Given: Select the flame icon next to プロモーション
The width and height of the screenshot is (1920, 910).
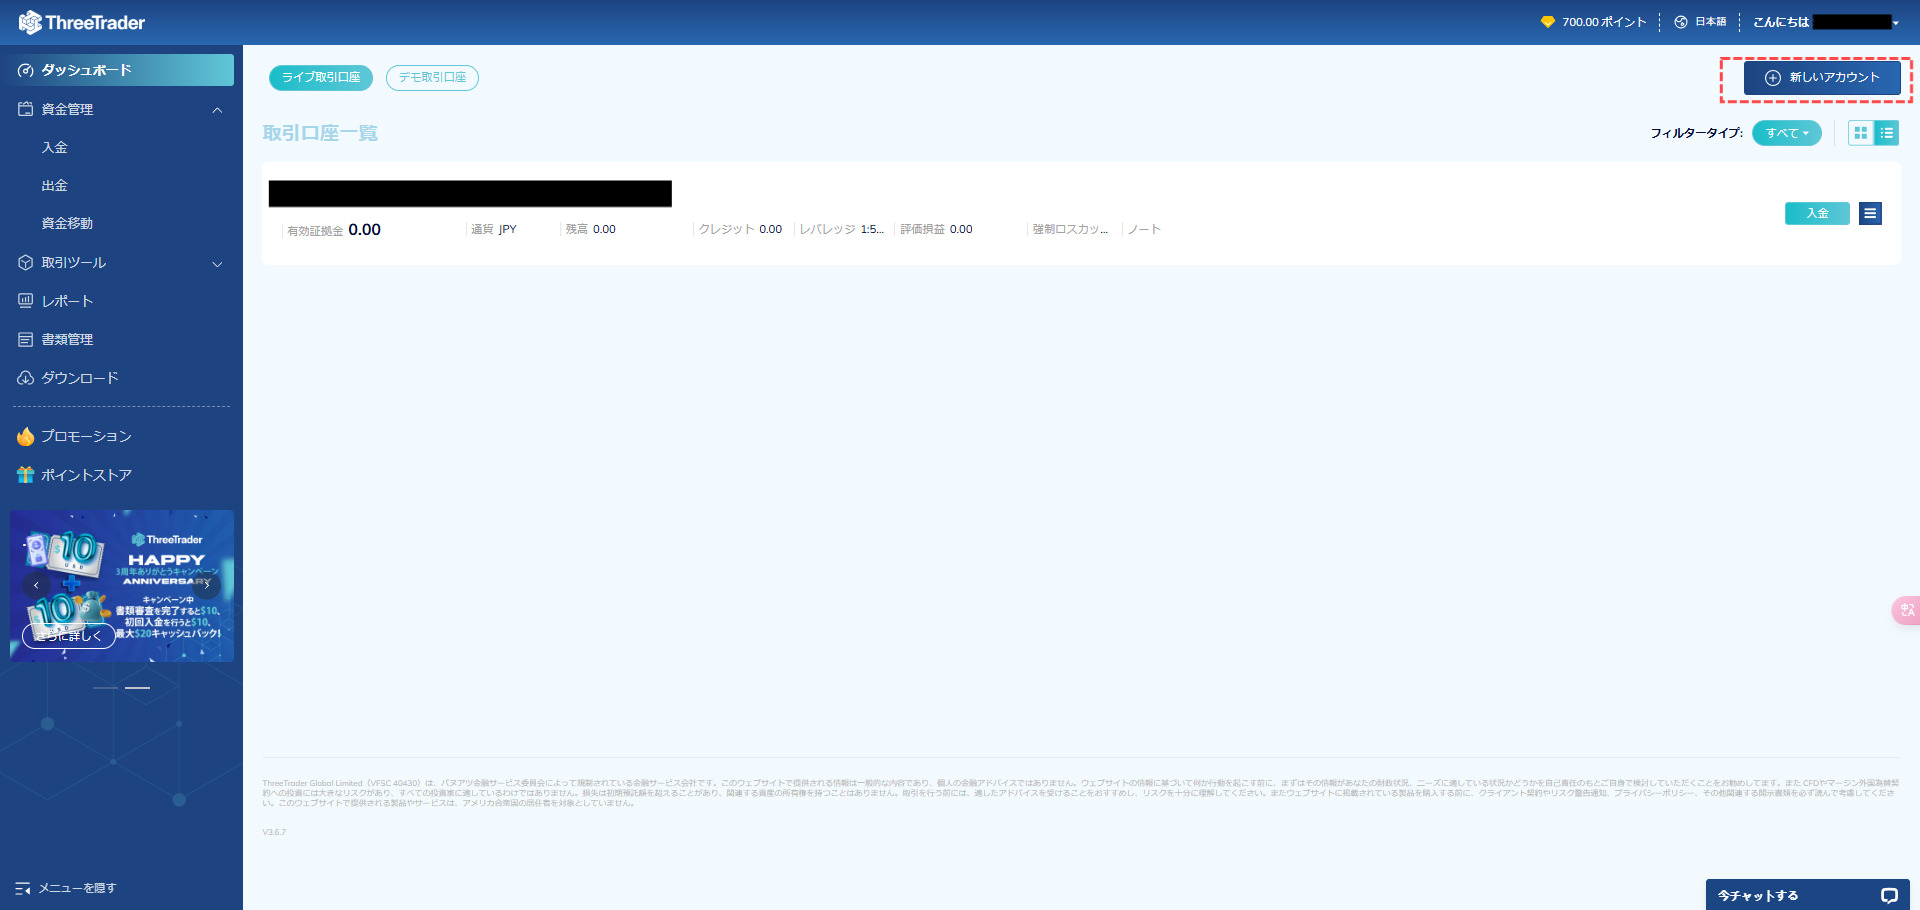Looking at the screenshot, I should [26, 436].
